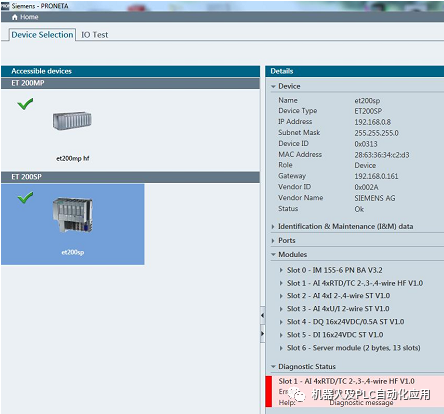Collapse the Modules section
The image size is (444, 414).
[273, 255]
